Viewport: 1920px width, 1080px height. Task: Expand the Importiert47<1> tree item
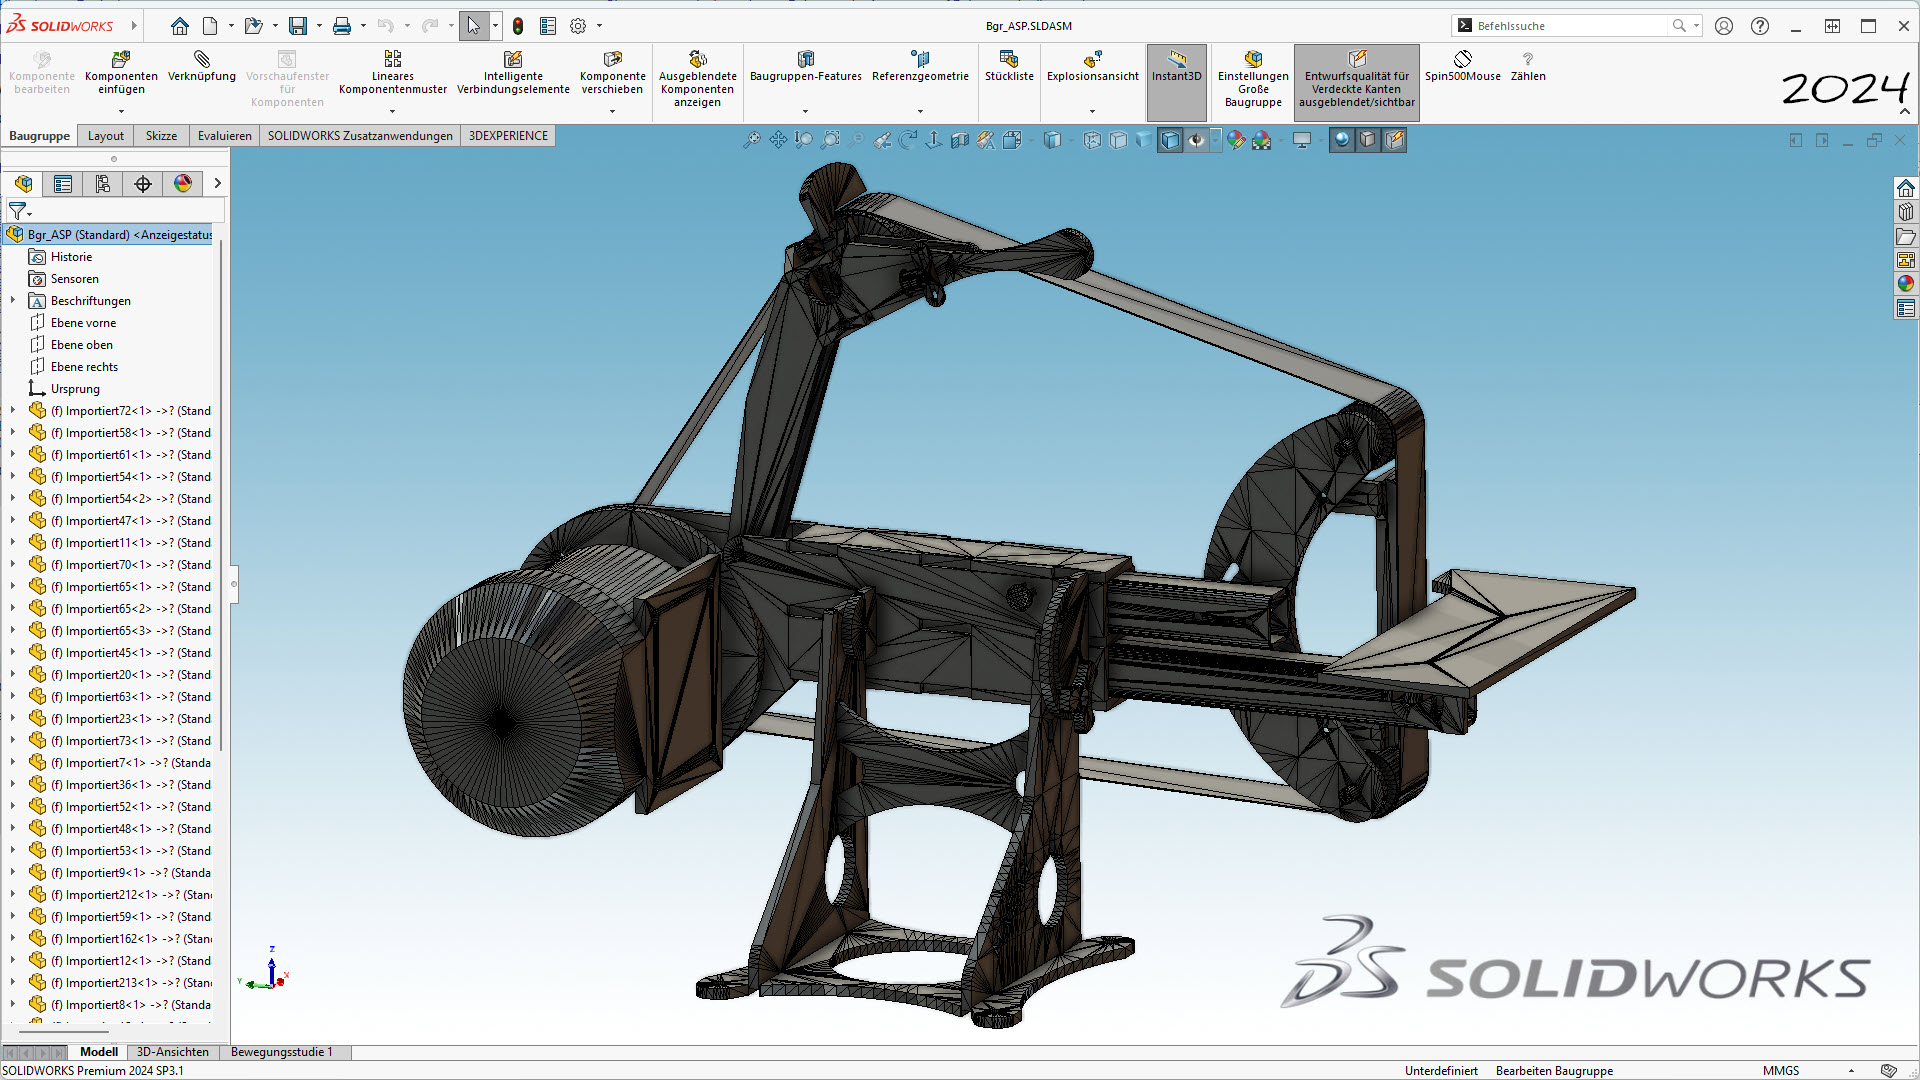pyautogui.click(x=13, y=520)
